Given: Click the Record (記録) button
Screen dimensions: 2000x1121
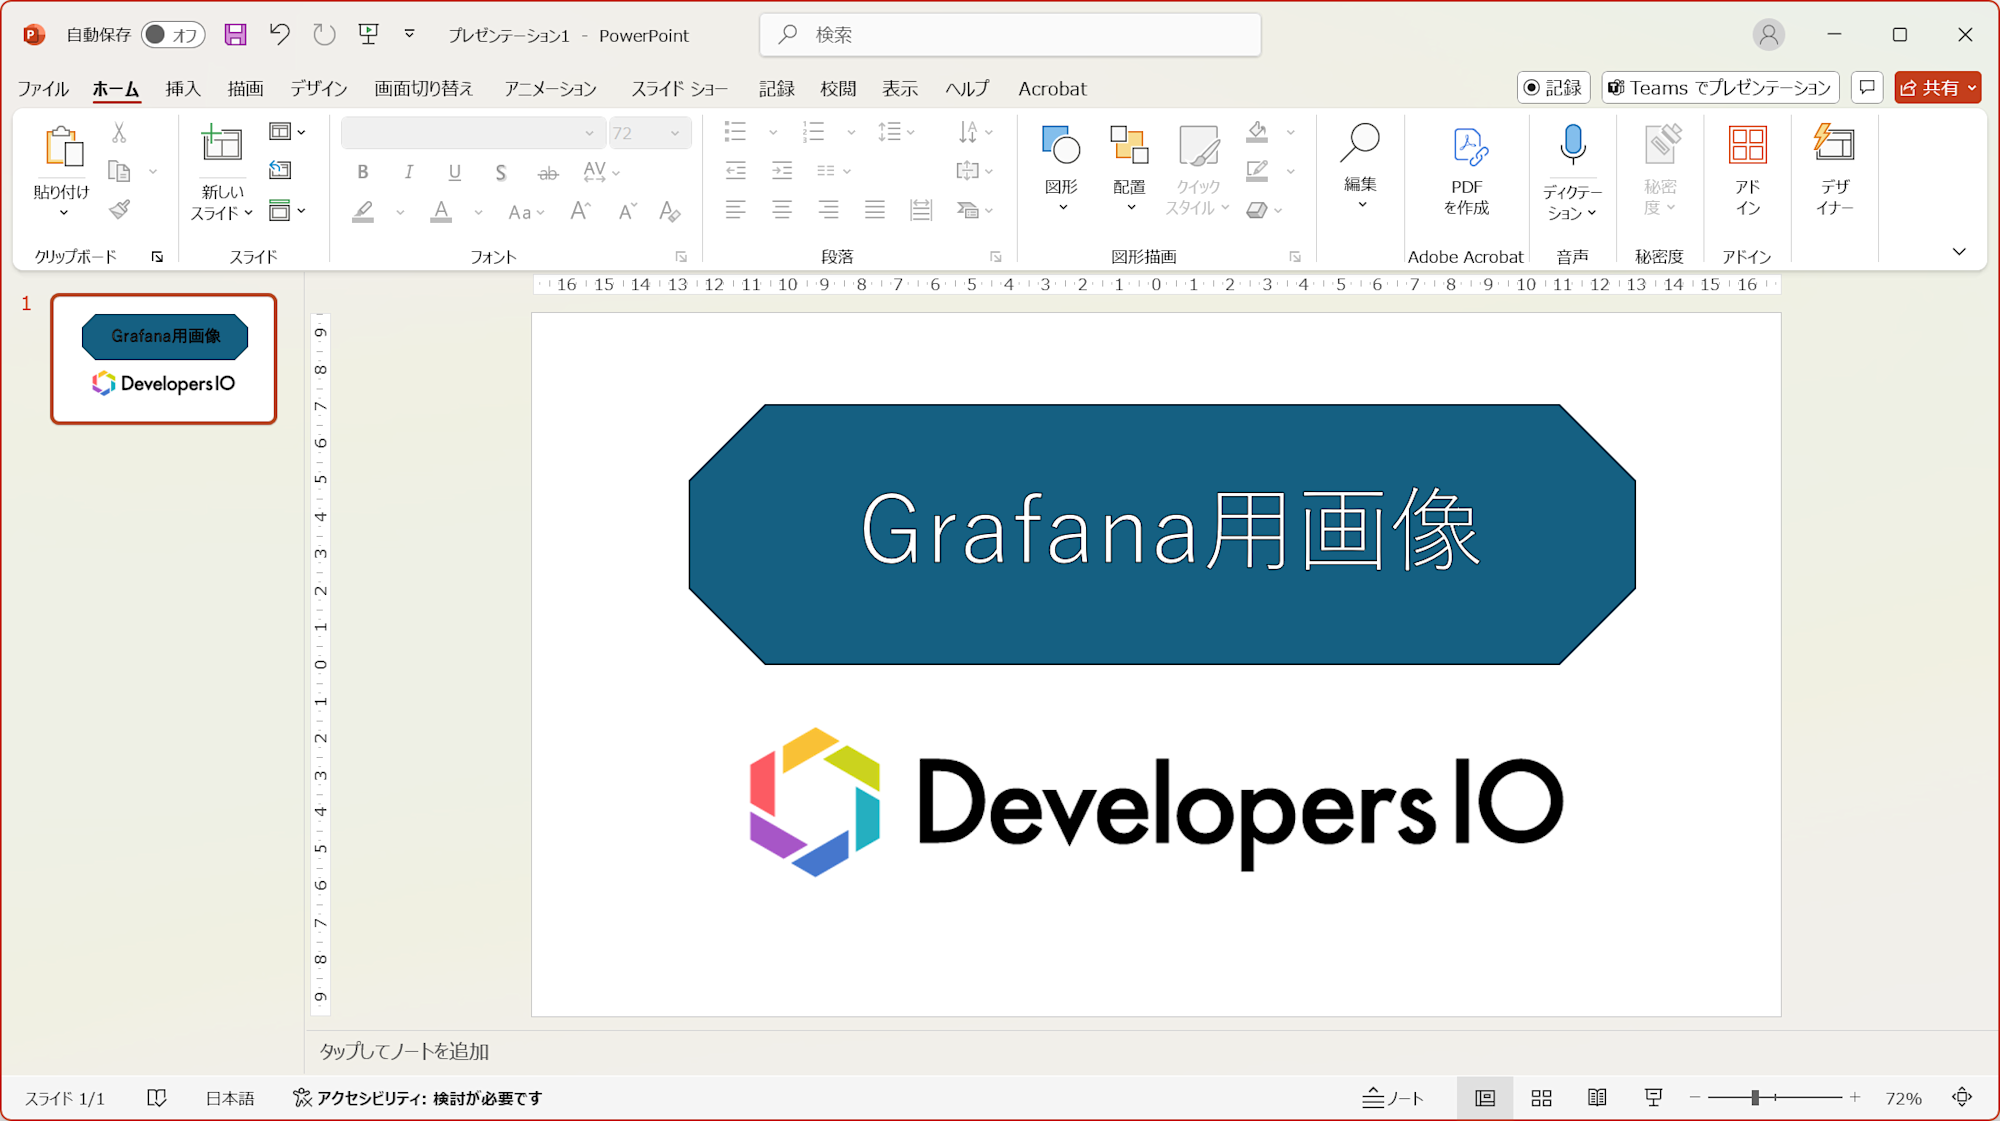Looking at the screenshot, I should (1553, 88).
